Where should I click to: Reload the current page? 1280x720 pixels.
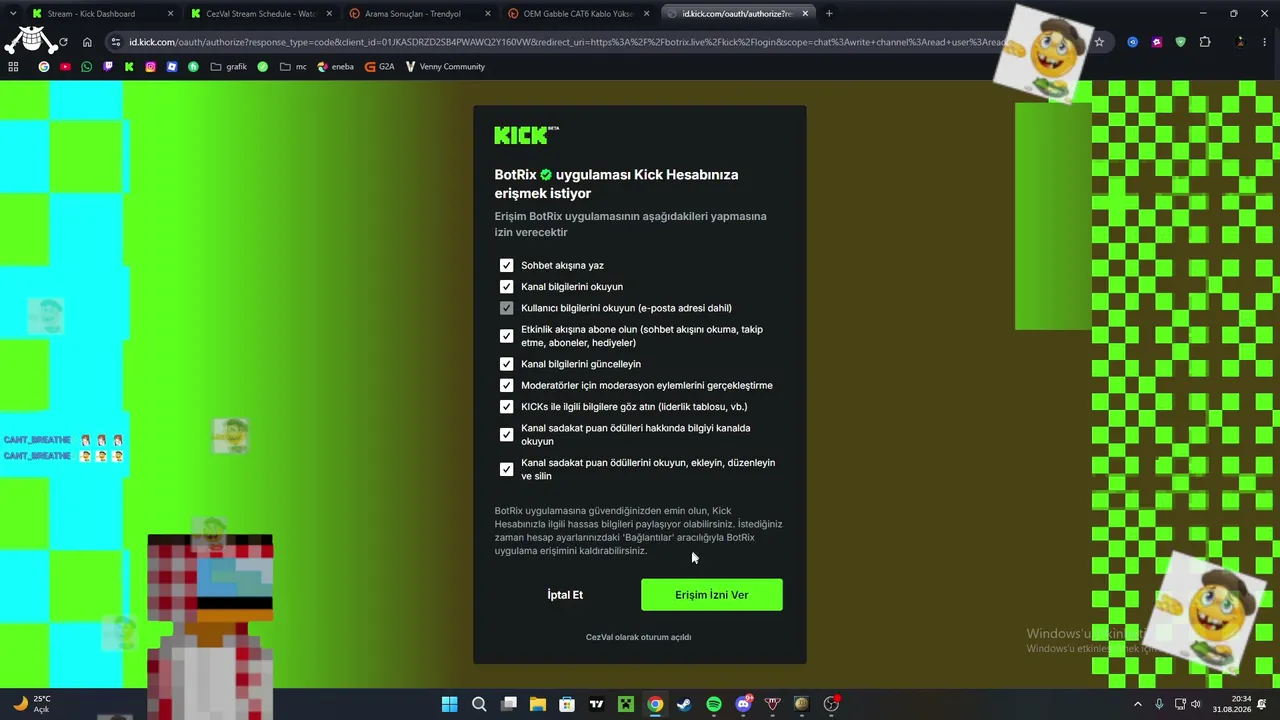click(63, 42)
